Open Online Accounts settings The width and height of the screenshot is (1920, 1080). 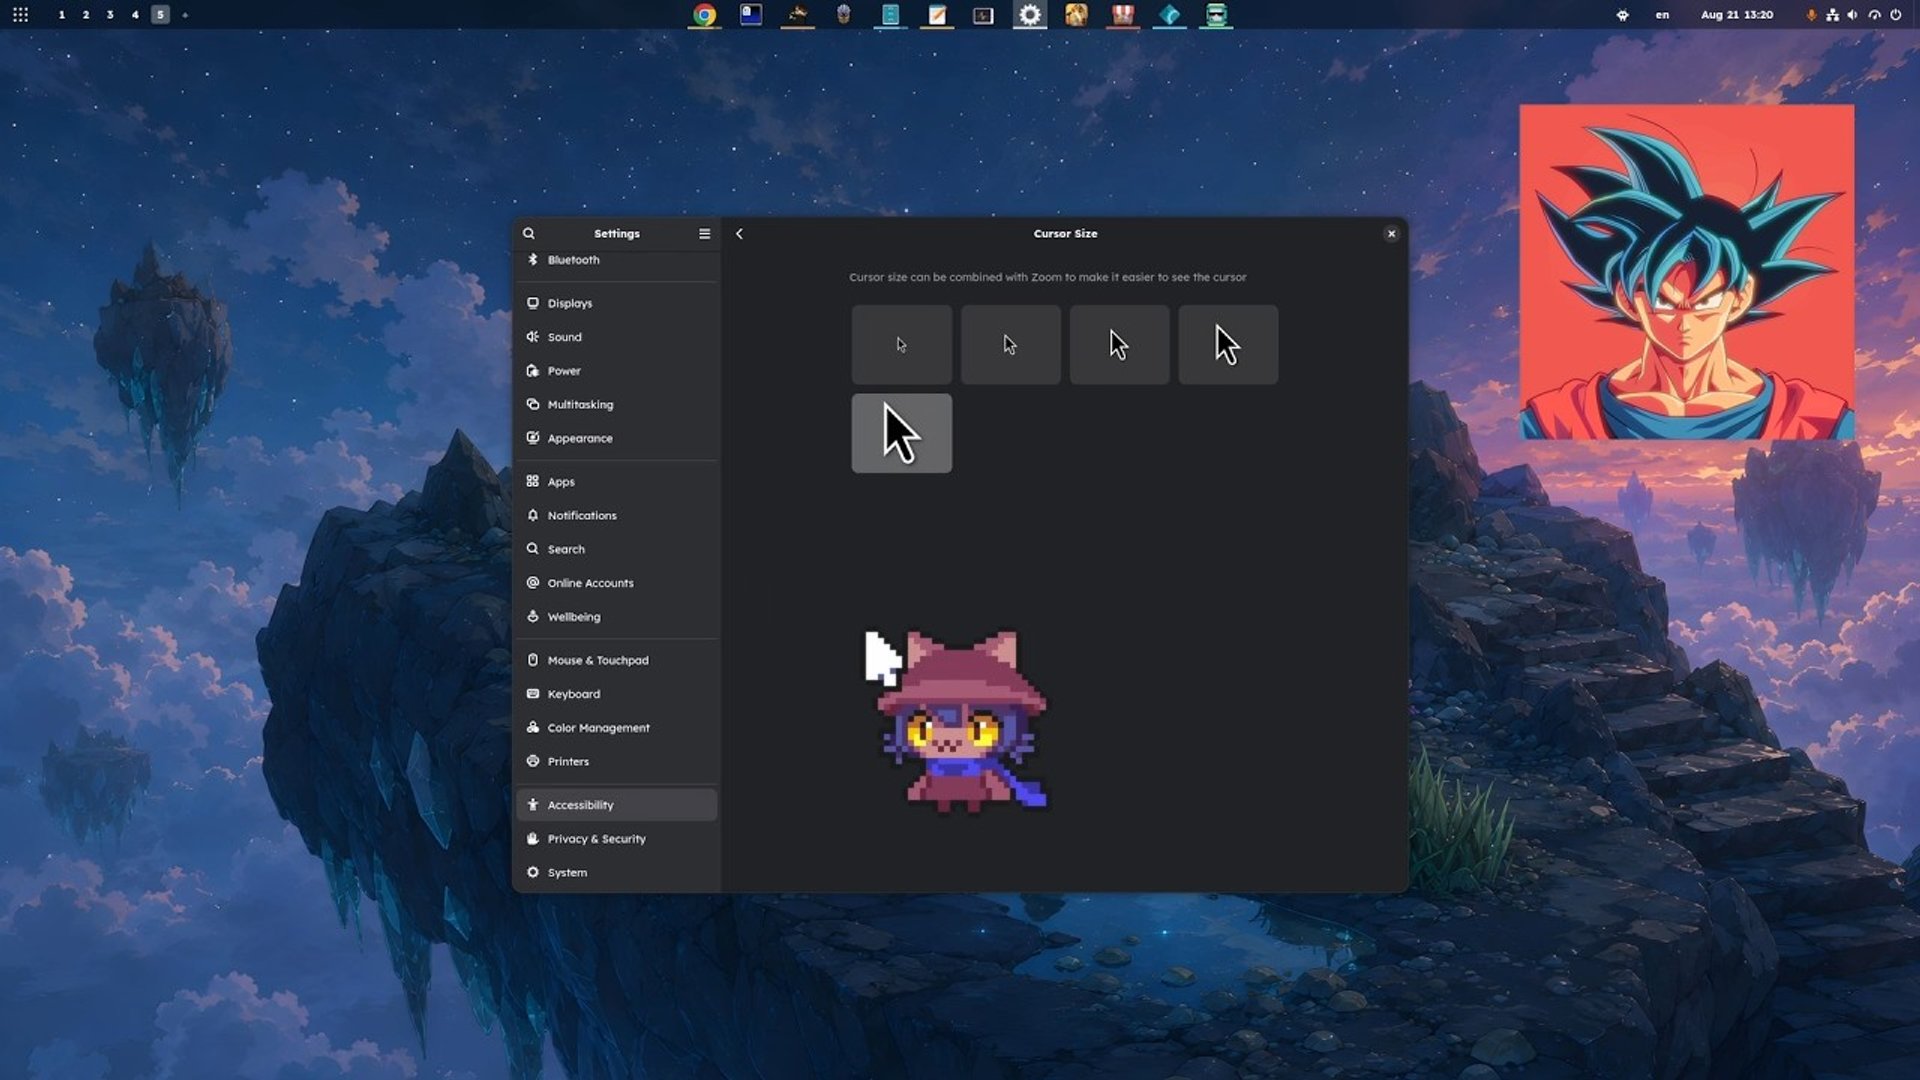click(617, 583)
